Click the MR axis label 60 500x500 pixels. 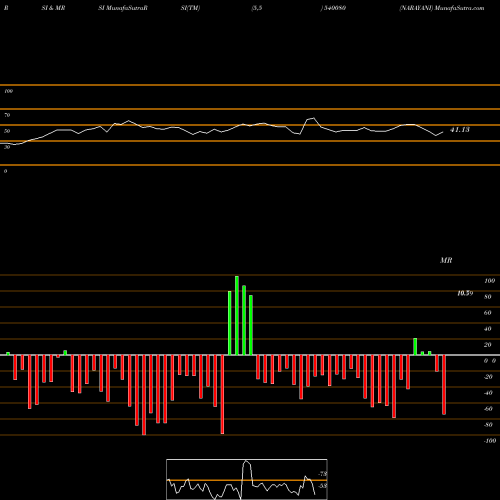[488, 313]
